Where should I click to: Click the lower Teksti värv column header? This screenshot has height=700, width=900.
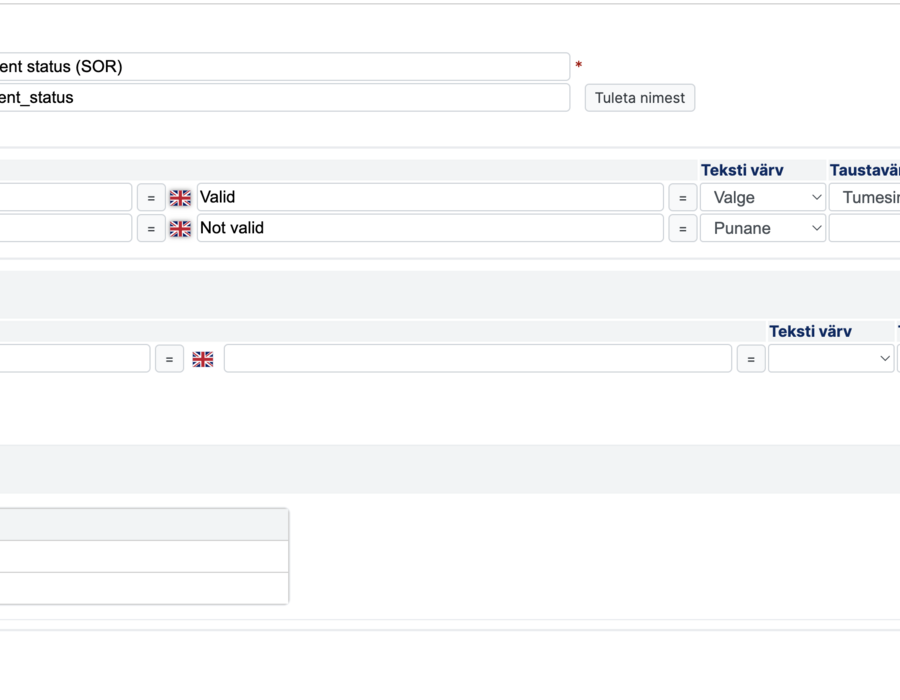810,332
